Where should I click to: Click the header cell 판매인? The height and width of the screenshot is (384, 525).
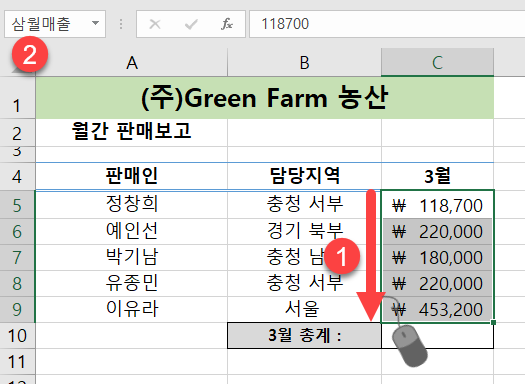[132, 176]
